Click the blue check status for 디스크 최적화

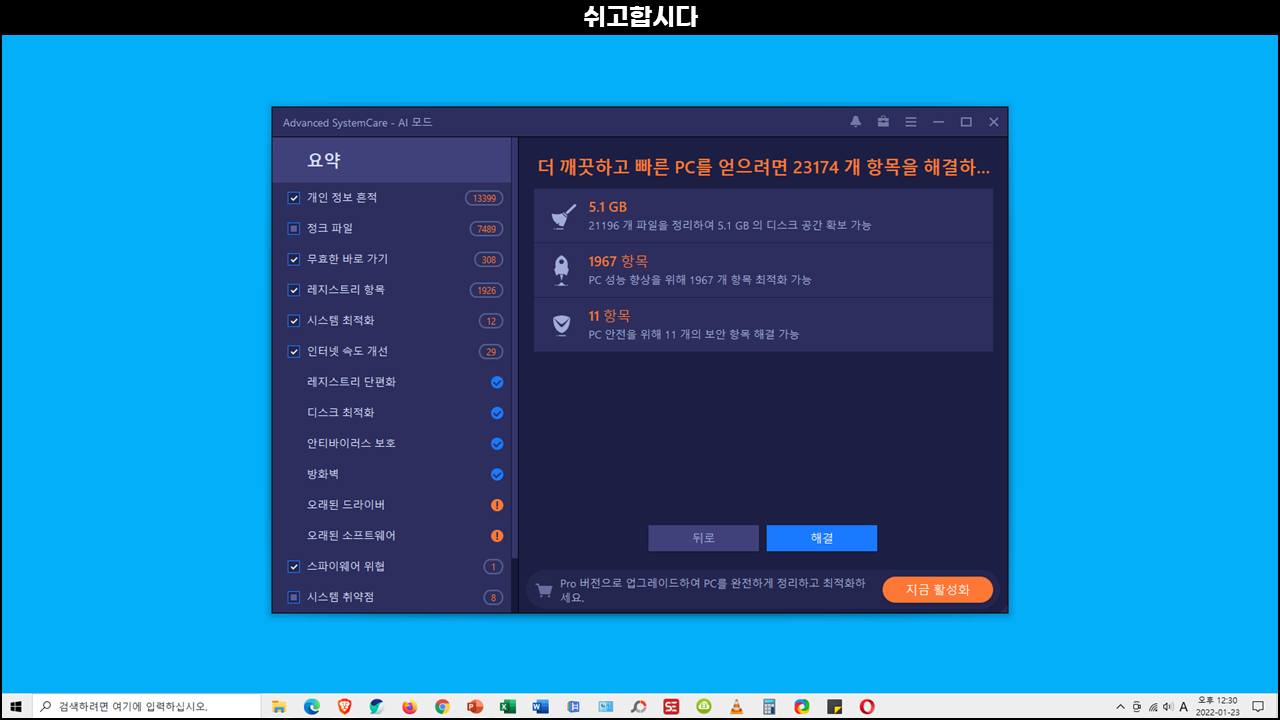pos(497,413)
